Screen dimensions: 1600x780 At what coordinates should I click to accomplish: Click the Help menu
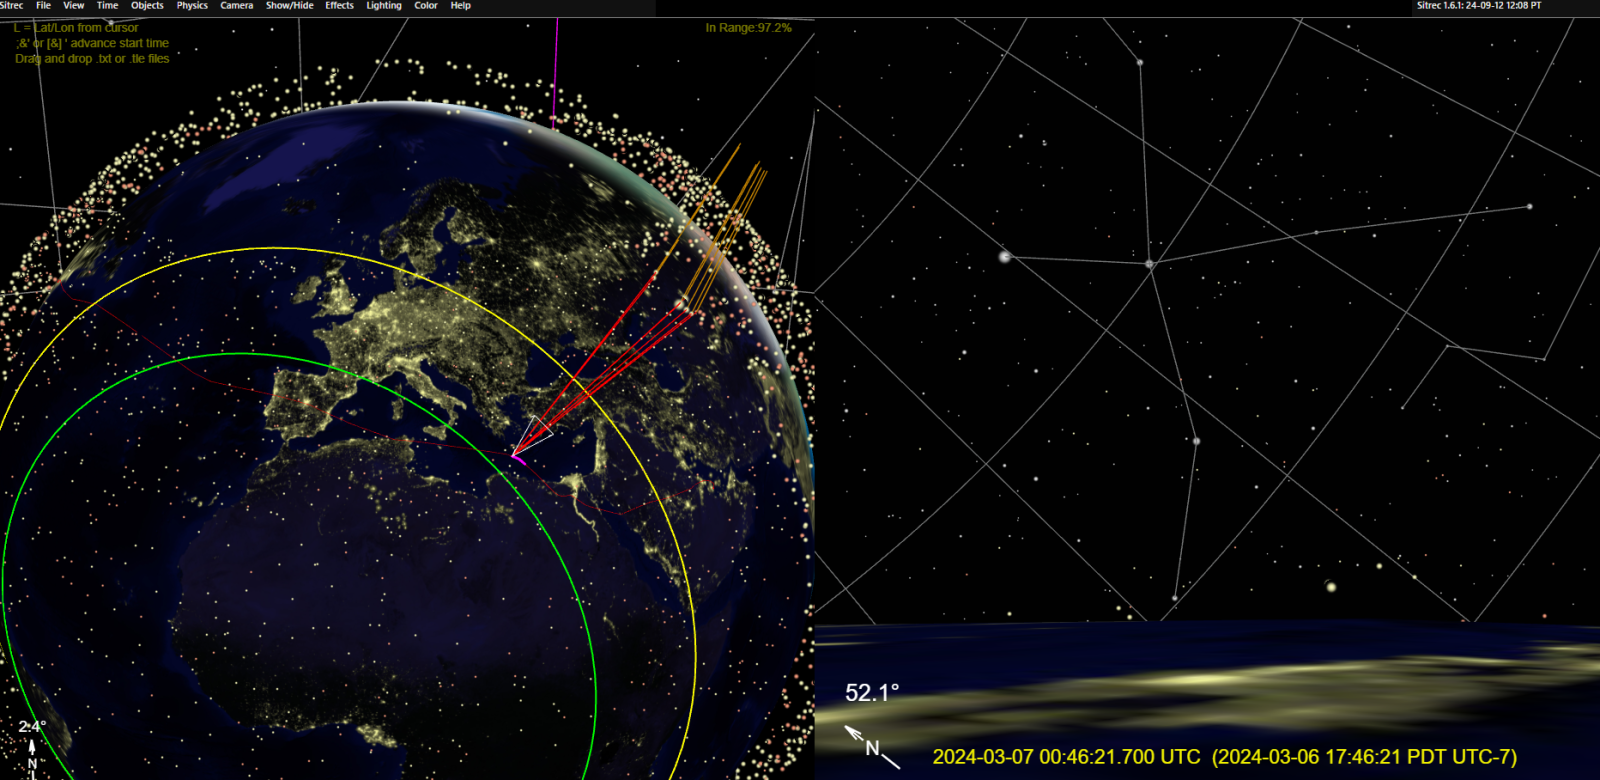tap(460, 6)
